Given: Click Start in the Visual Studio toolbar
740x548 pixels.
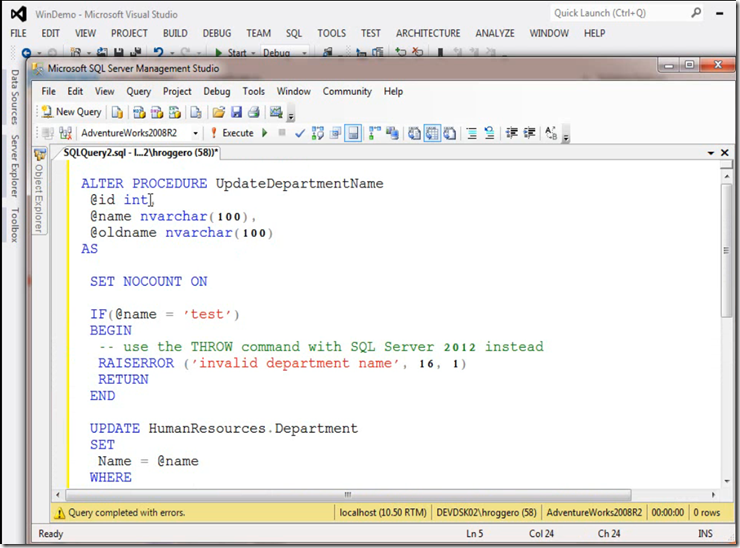Looking at the screenshot, I should point(231,53).
